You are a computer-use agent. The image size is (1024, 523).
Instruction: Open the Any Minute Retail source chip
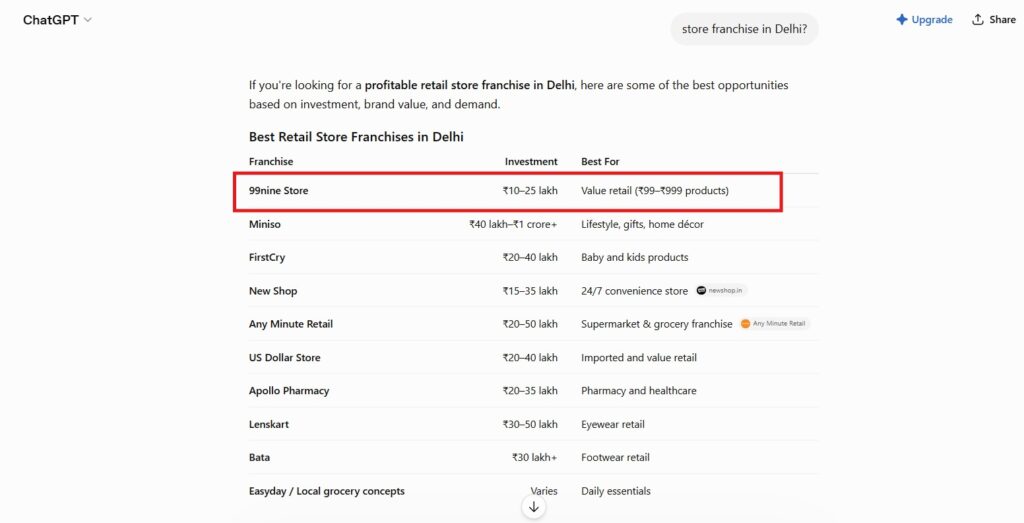coord(773,324)
